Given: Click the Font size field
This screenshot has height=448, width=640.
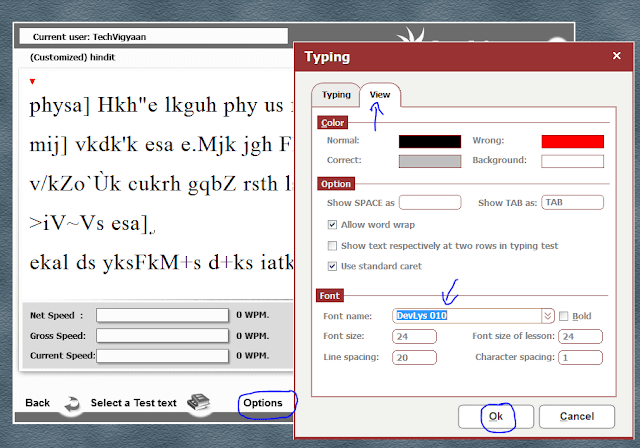Looking at the screenshot, I should coord(414,337).
